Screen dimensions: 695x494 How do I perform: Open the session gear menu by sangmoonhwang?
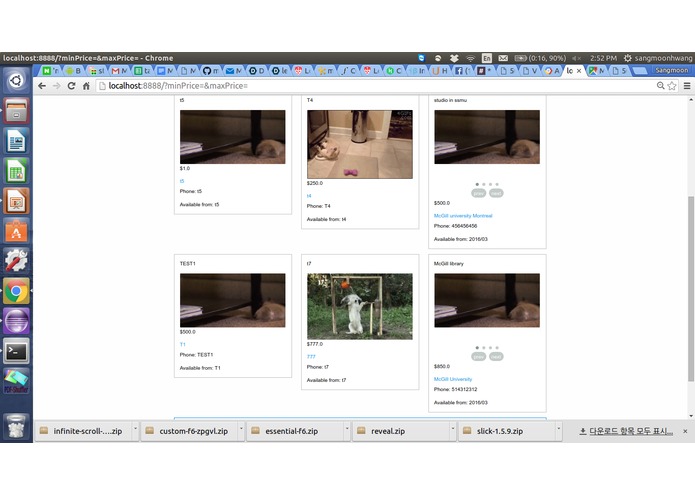[x=658, y=58]
